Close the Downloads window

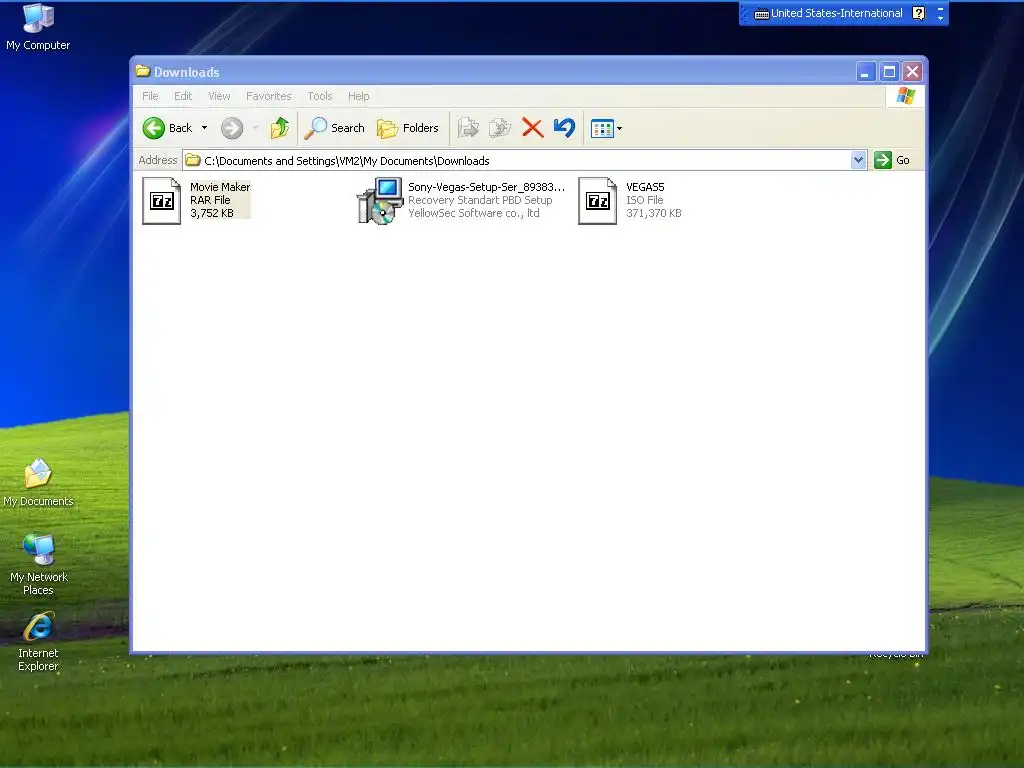912,72
